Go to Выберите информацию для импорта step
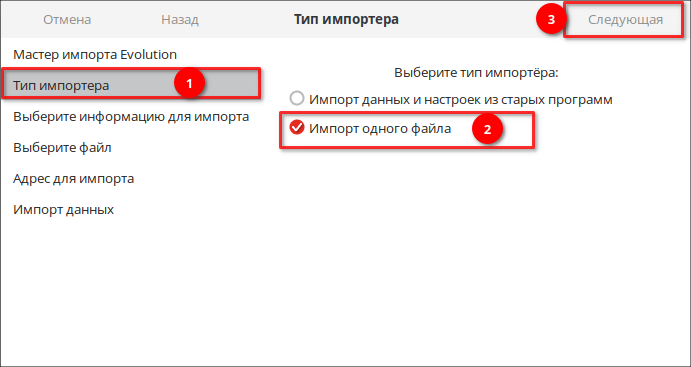 (131, 117)
